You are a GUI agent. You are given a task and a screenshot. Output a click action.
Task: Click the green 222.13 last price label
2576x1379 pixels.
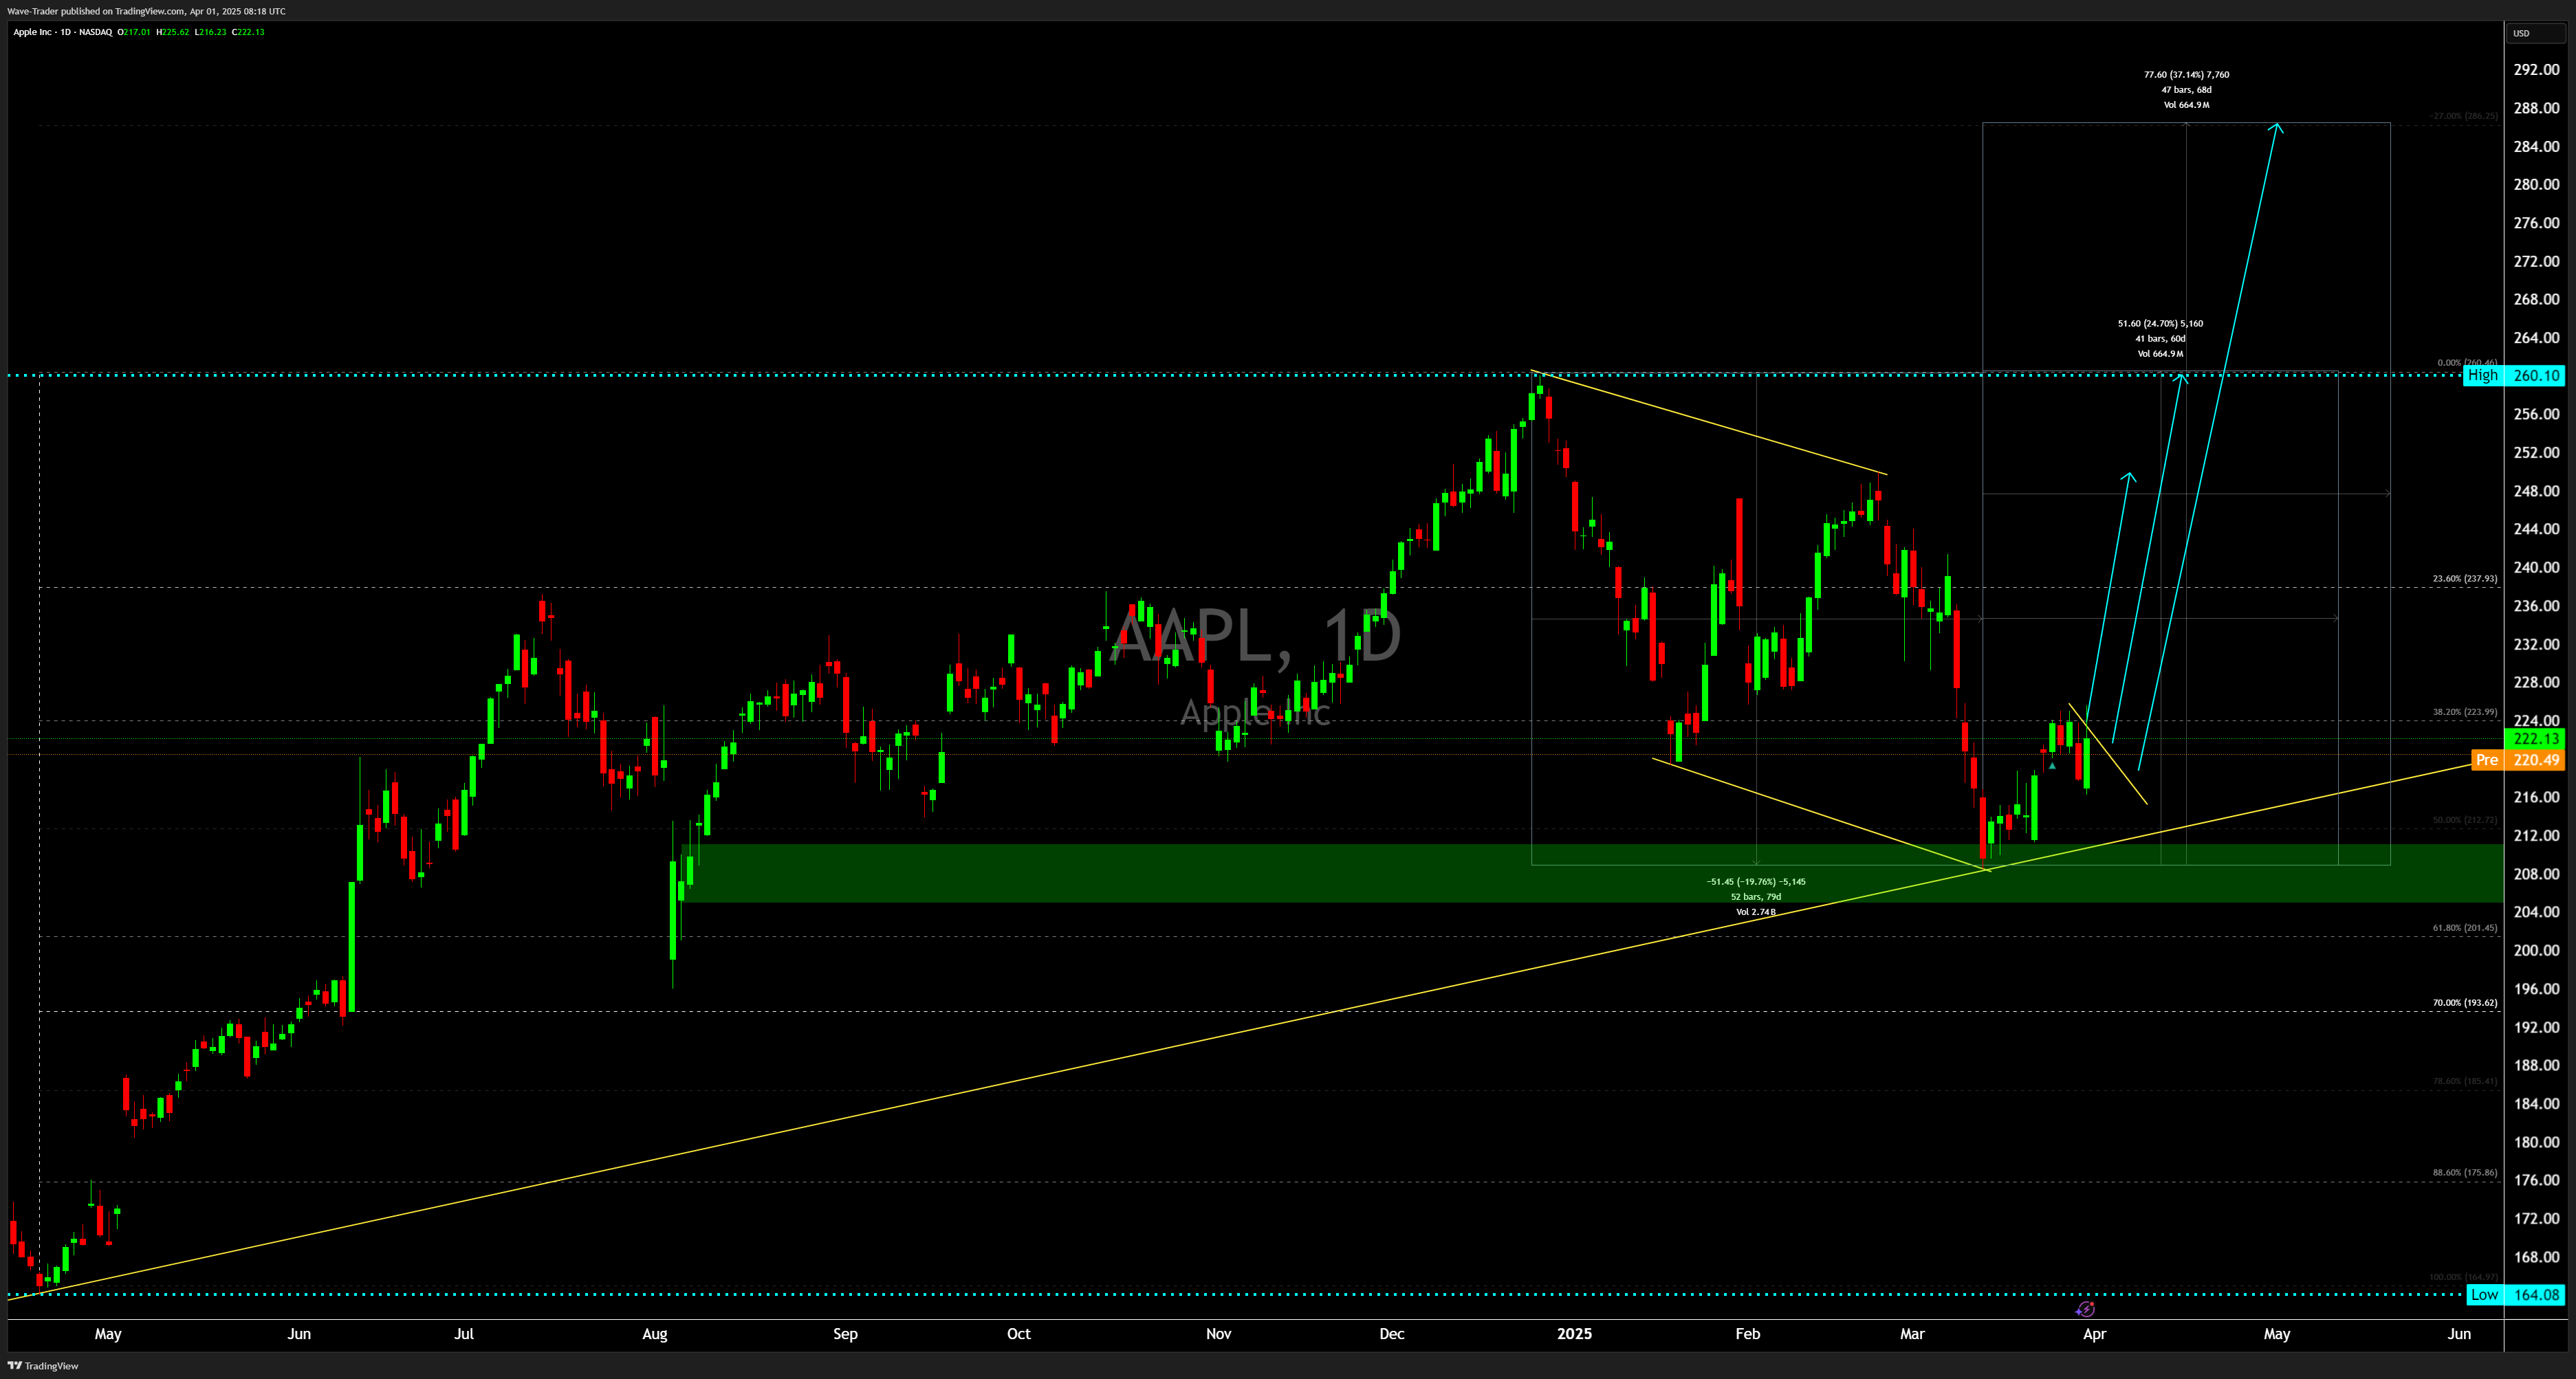tap(2536, 739)
